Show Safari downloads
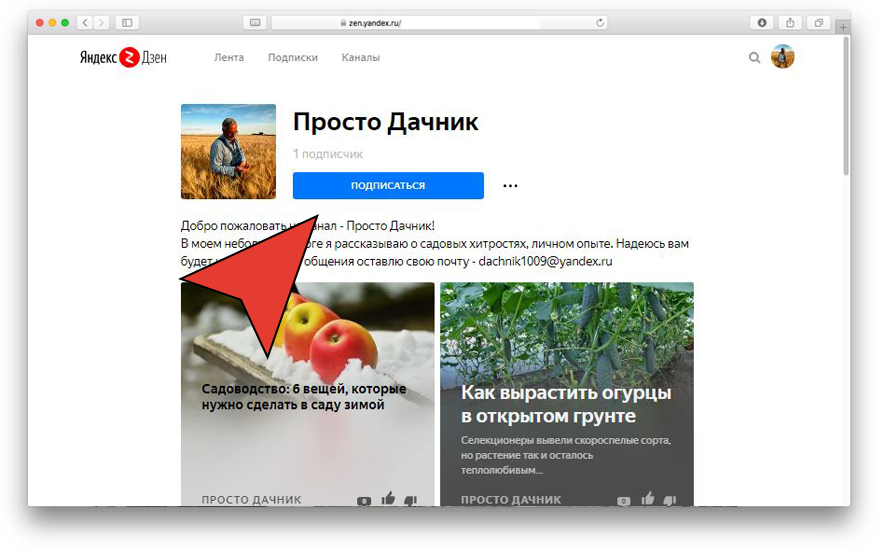 tap(761, 23)
